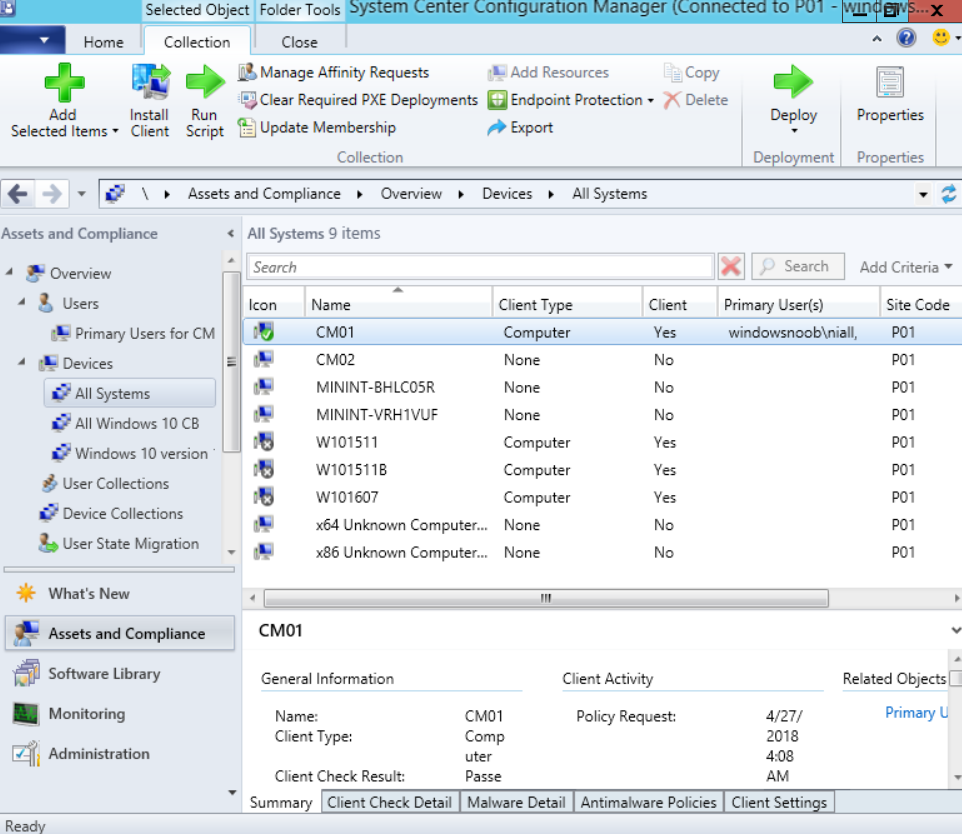Expand navigation pane options arrow at bottom
This screenshot has height=834, width=962.
pyautogui.click(x=232, y=792)
